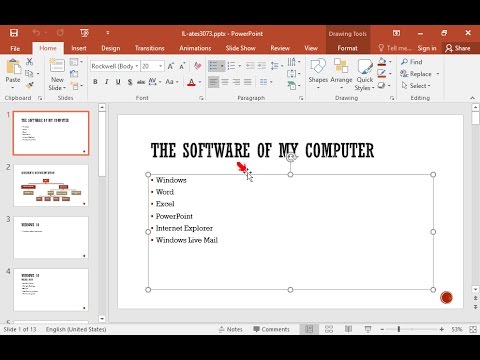Expand the Numbering dropdown arrow
Viewport: 480px width, 360px height.
pos(239,66)
